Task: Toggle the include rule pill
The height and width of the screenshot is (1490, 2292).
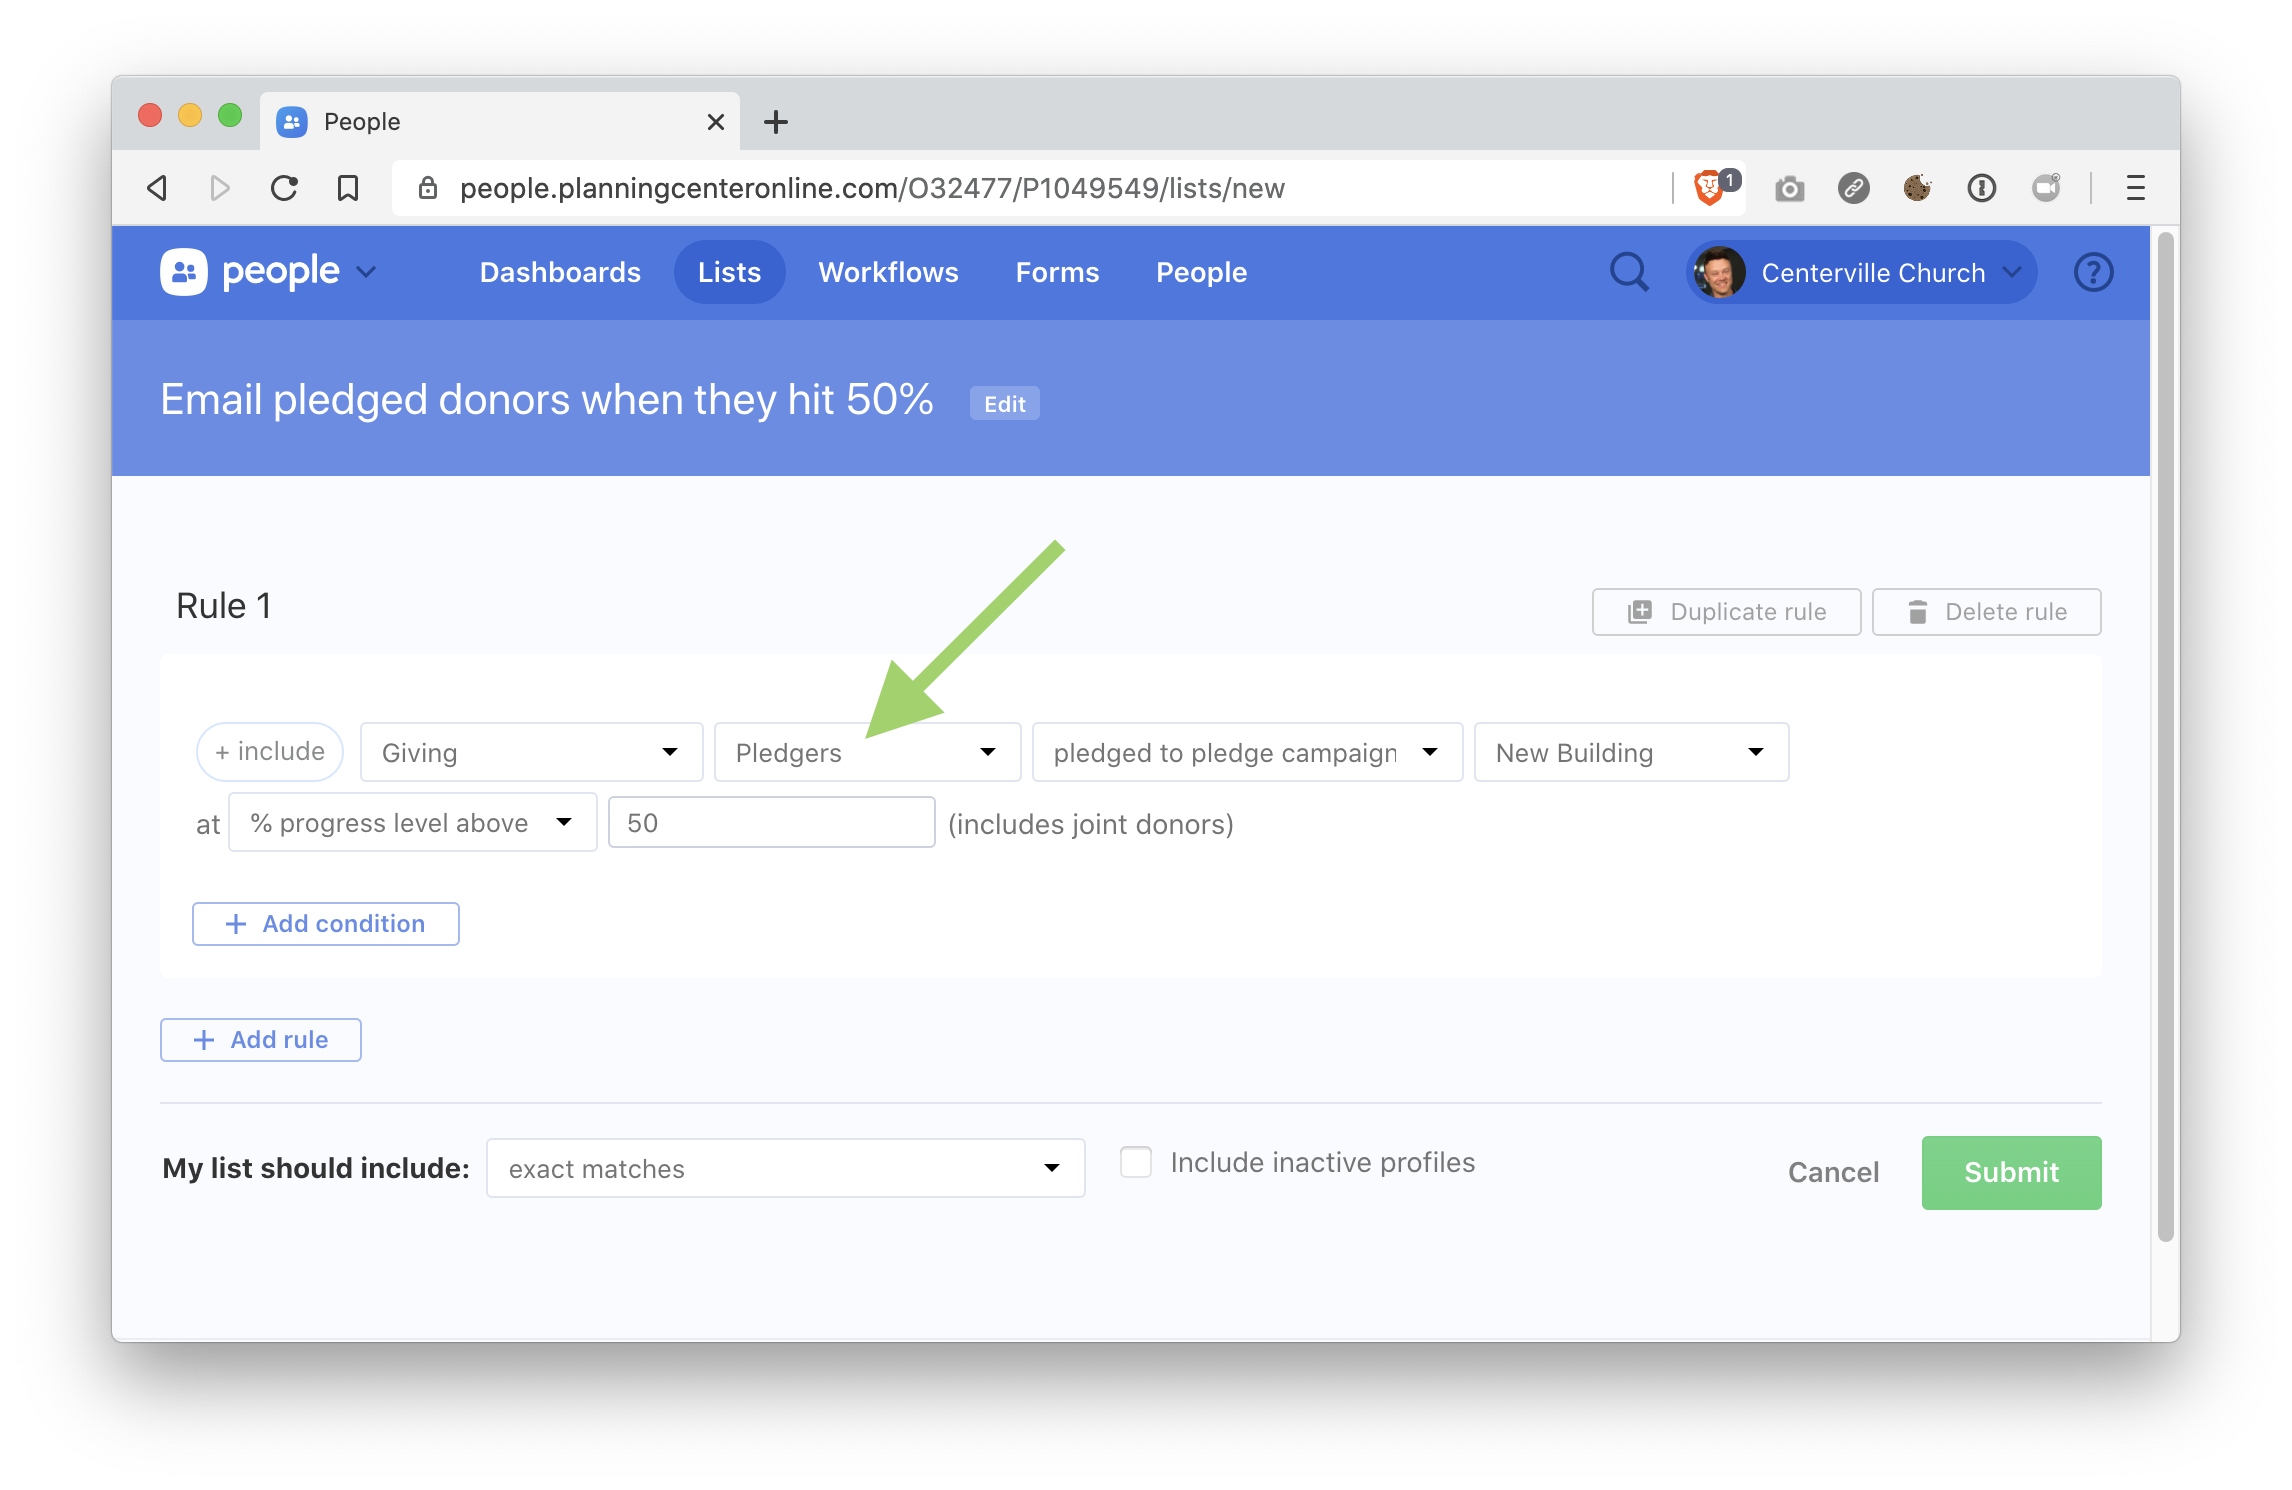Action: click(270, 752)
